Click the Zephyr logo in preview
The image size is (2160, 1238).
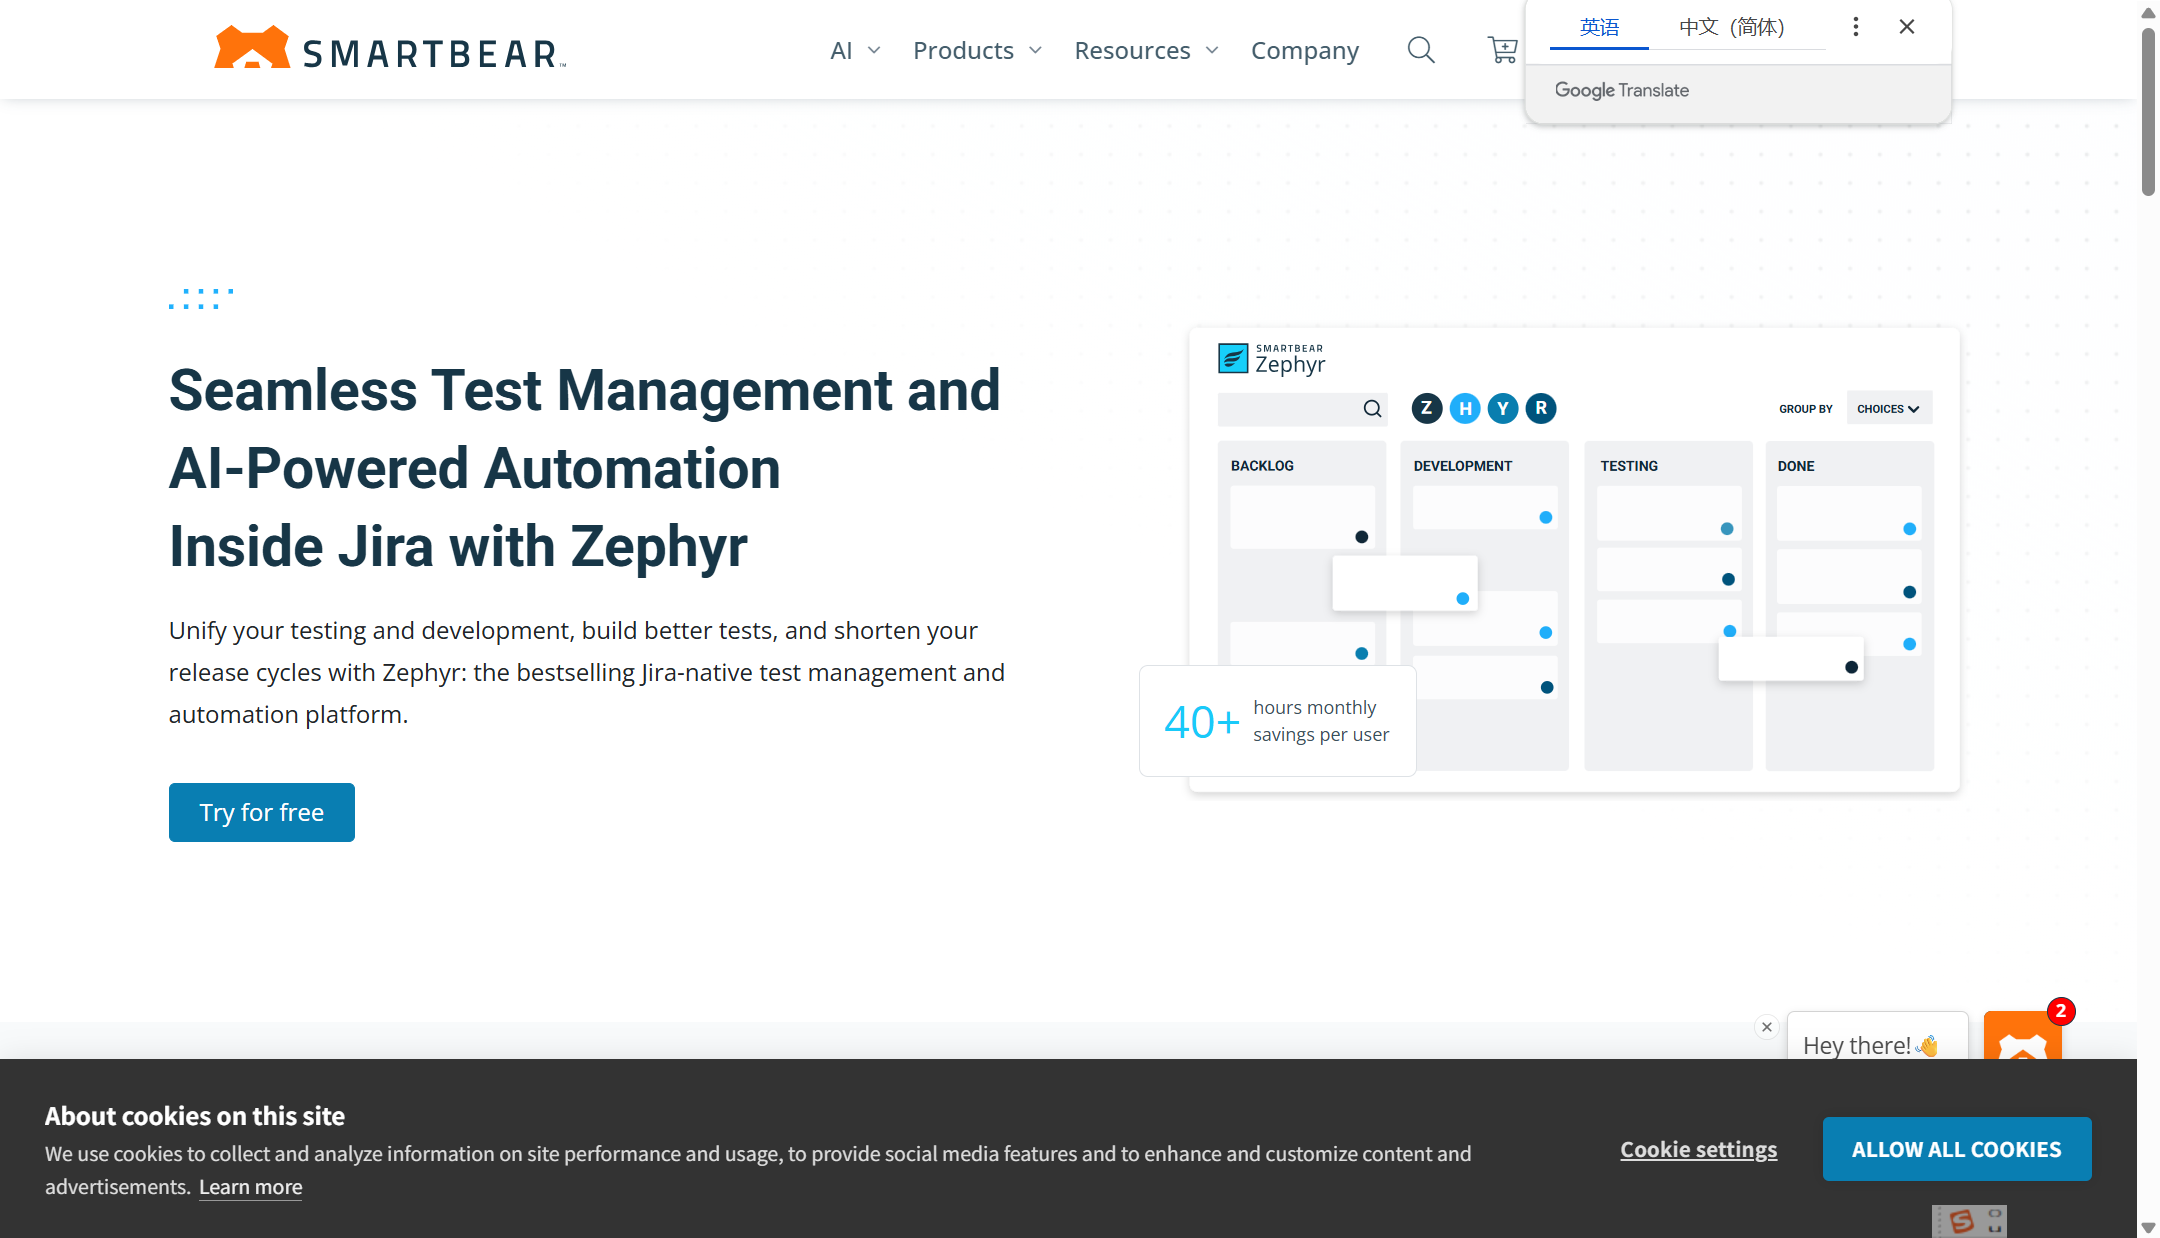1272,359
